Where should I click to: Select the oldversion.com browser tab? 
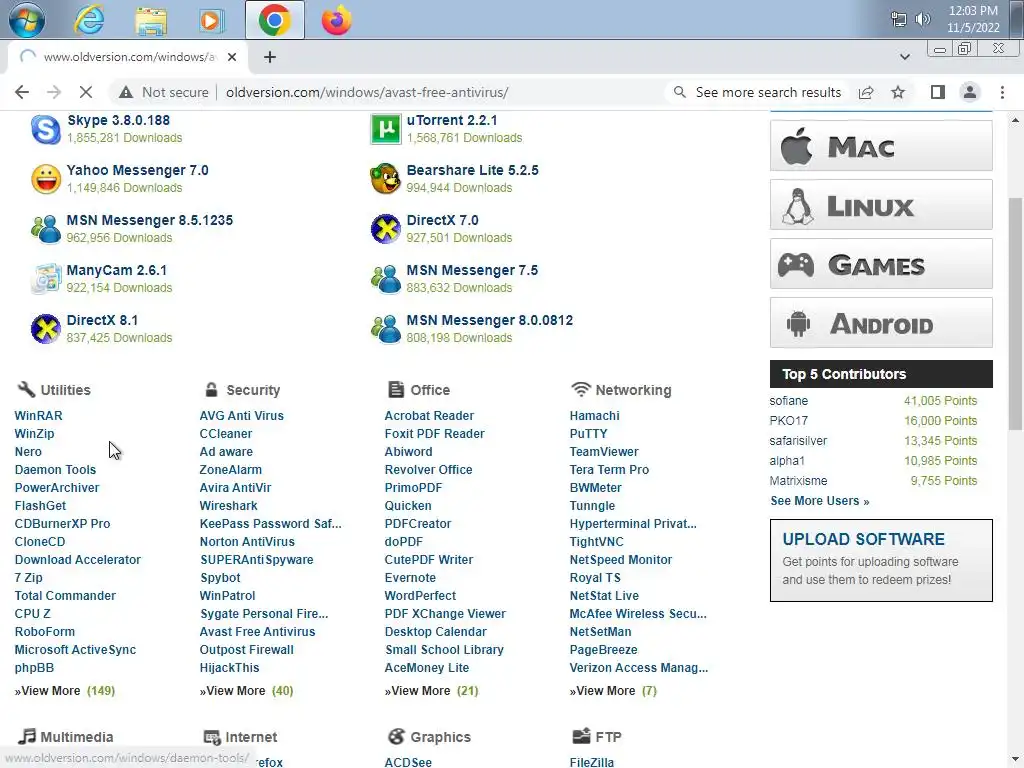pos(128,57)
